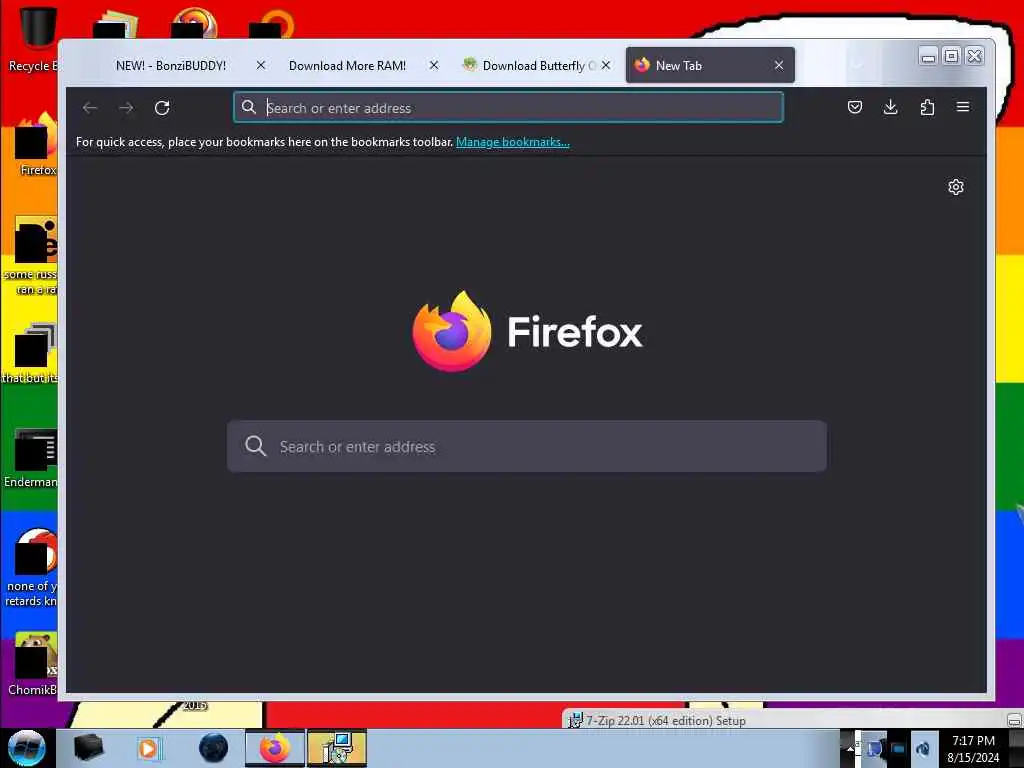Expand the list all tabs dropdown arrow

(857, 65)
